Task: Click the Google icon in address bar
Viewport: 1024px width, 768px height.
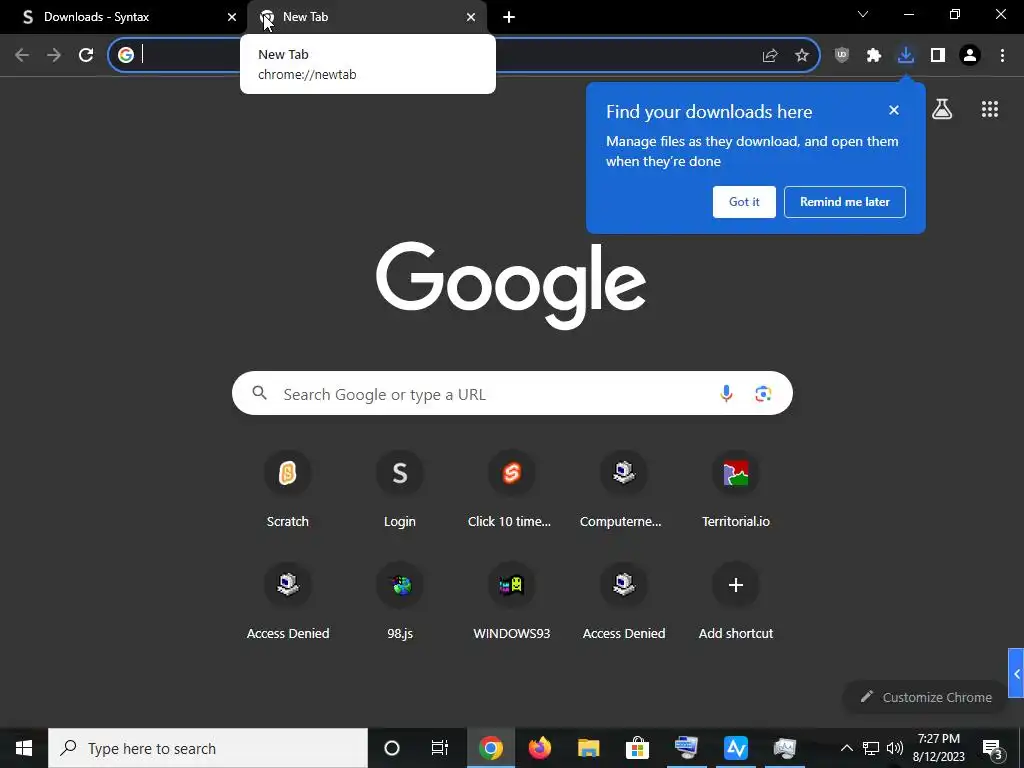Action: 126,55
